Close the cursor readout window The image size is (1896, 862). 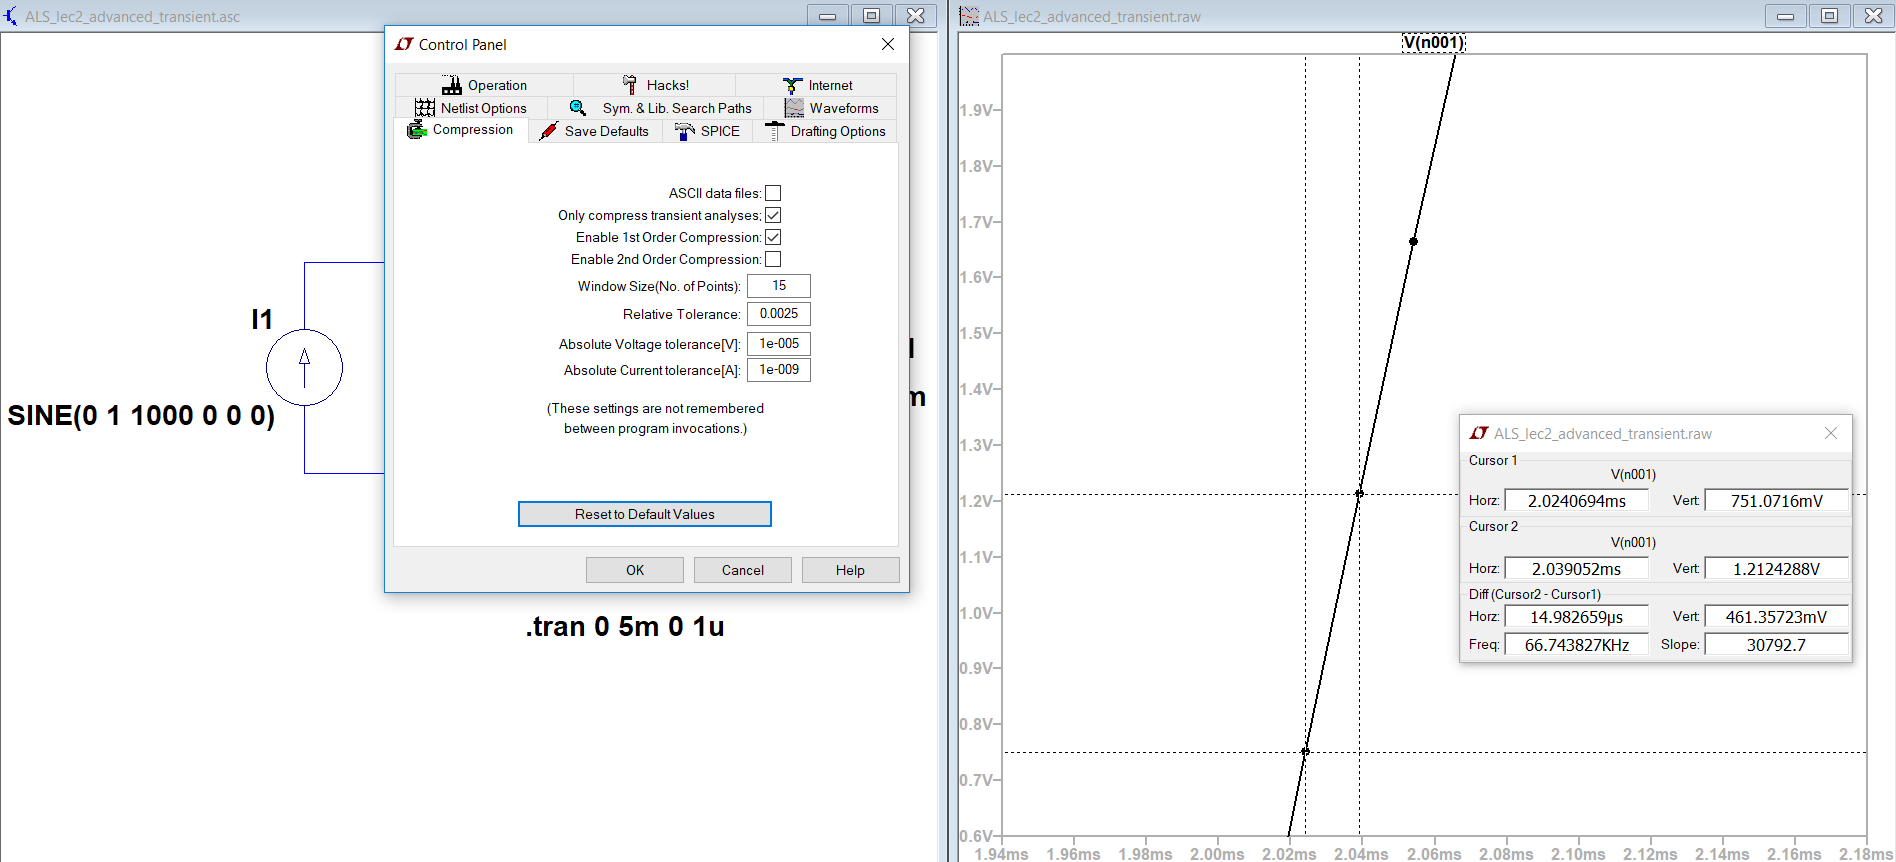pyautogui.click(x=1831, y=433)
